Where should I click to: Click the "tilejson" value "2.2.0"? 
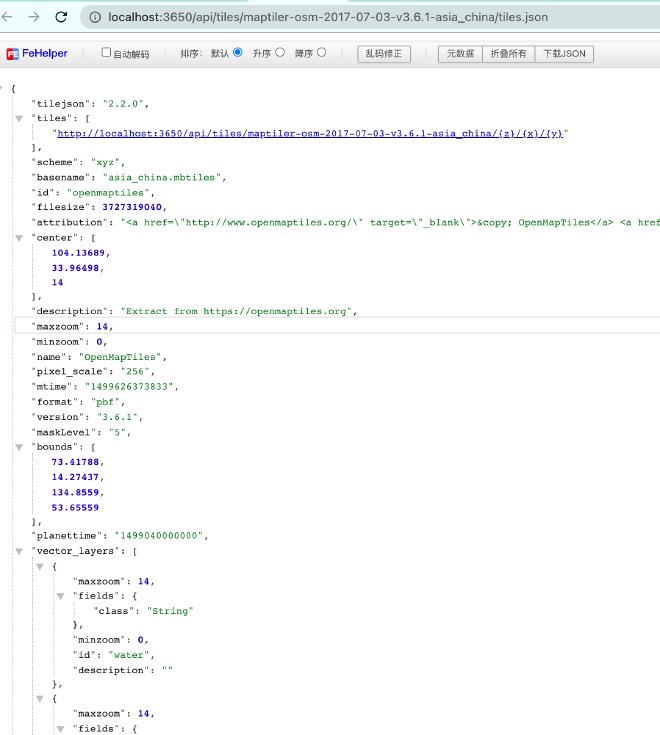(123, 104)
